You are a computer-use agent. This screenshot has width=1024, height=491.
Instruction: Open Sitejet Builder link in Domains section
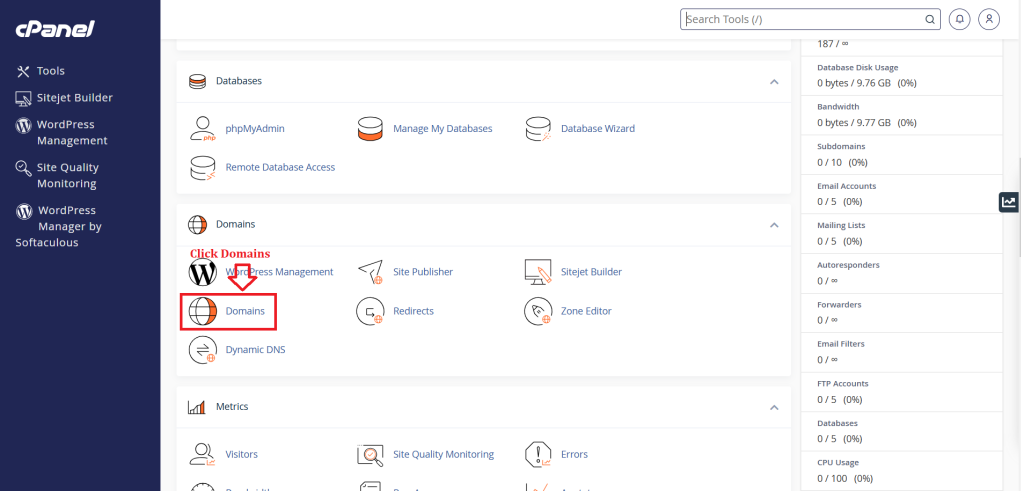click(591, 272)
